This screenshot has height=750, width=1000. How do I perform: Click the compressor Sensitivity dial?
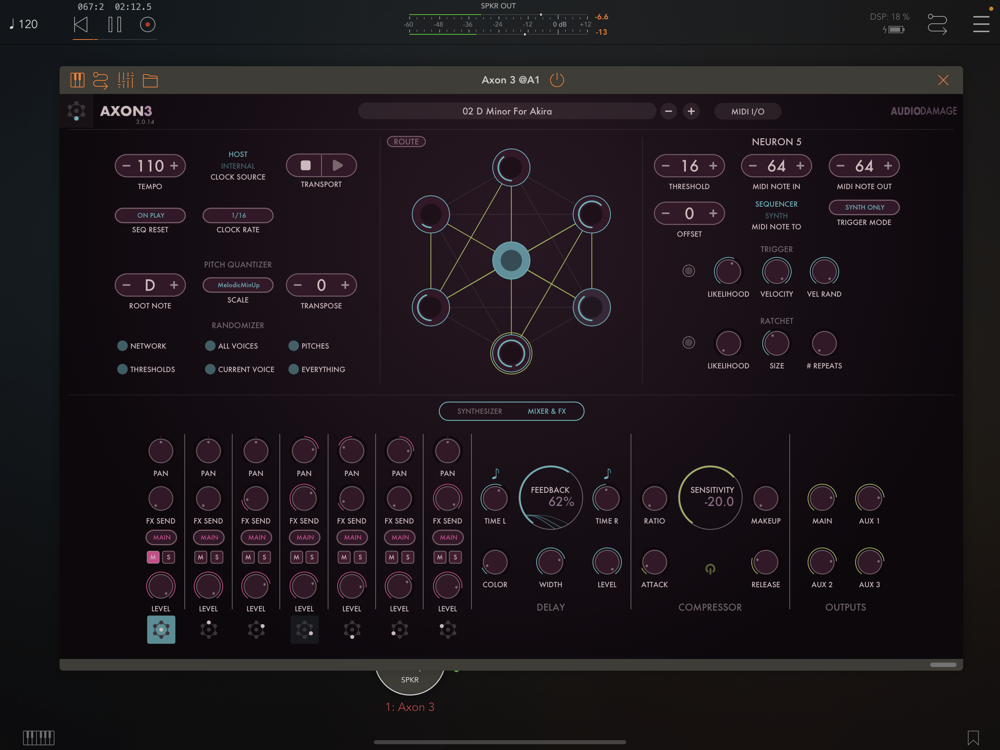(x=710, y=497)
